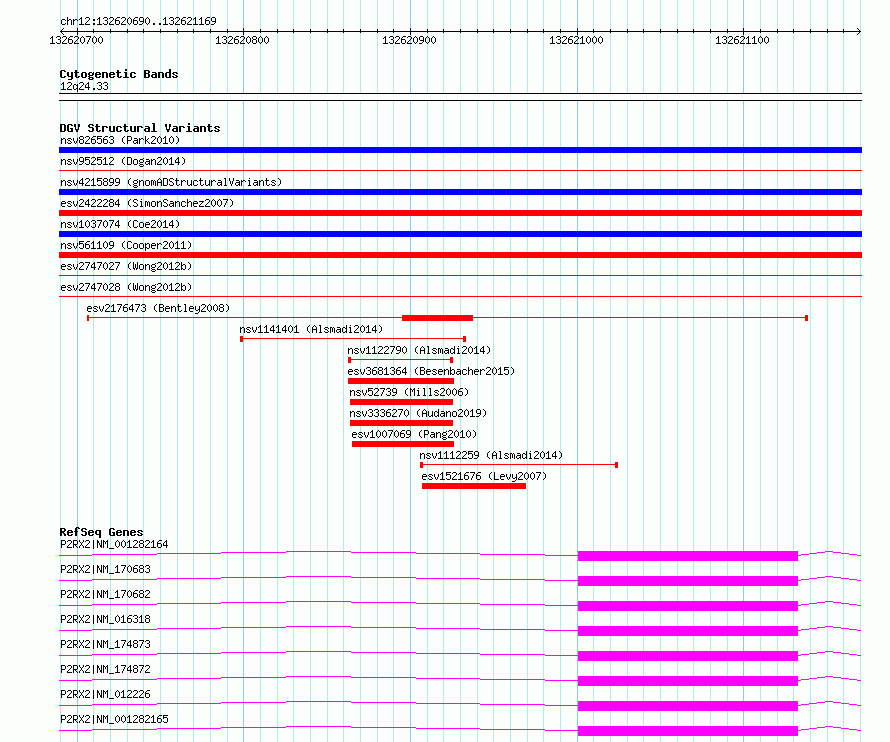The image size is (890, 742).
Task: Open the RefSeq Genes track heading
Action: click(102, 532)
